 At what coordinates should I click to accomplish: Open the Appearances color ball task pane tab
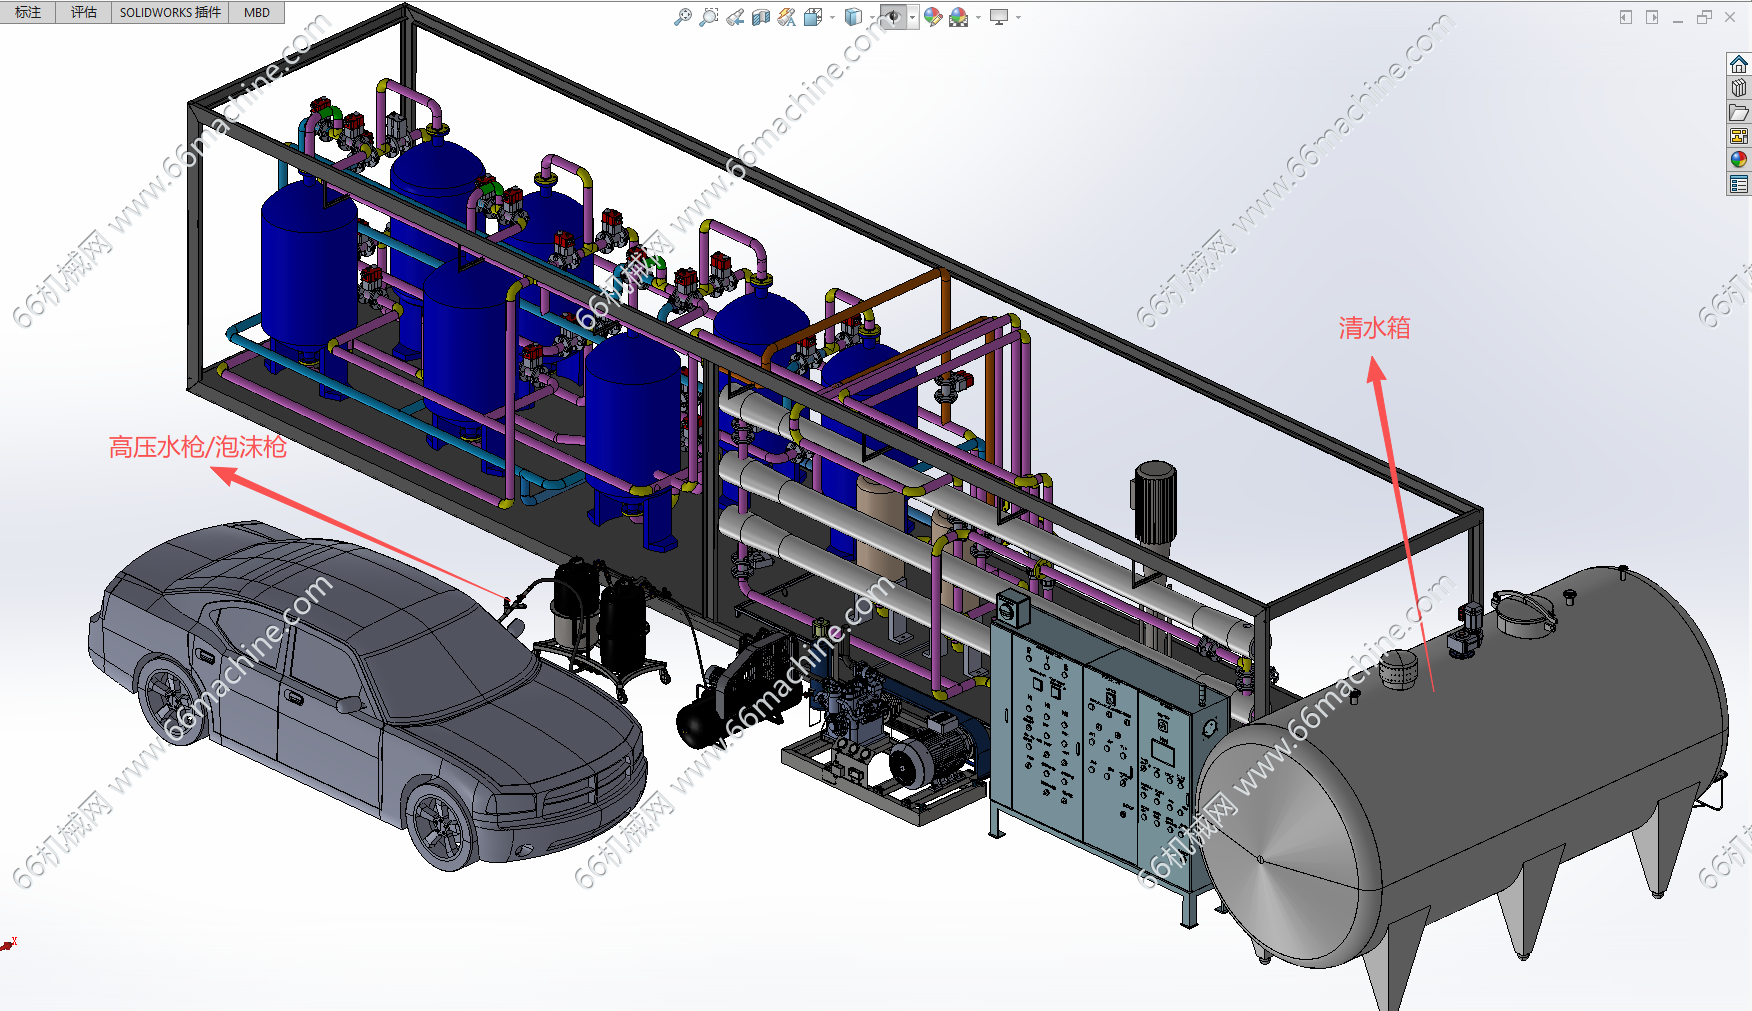click(1739, 160)
